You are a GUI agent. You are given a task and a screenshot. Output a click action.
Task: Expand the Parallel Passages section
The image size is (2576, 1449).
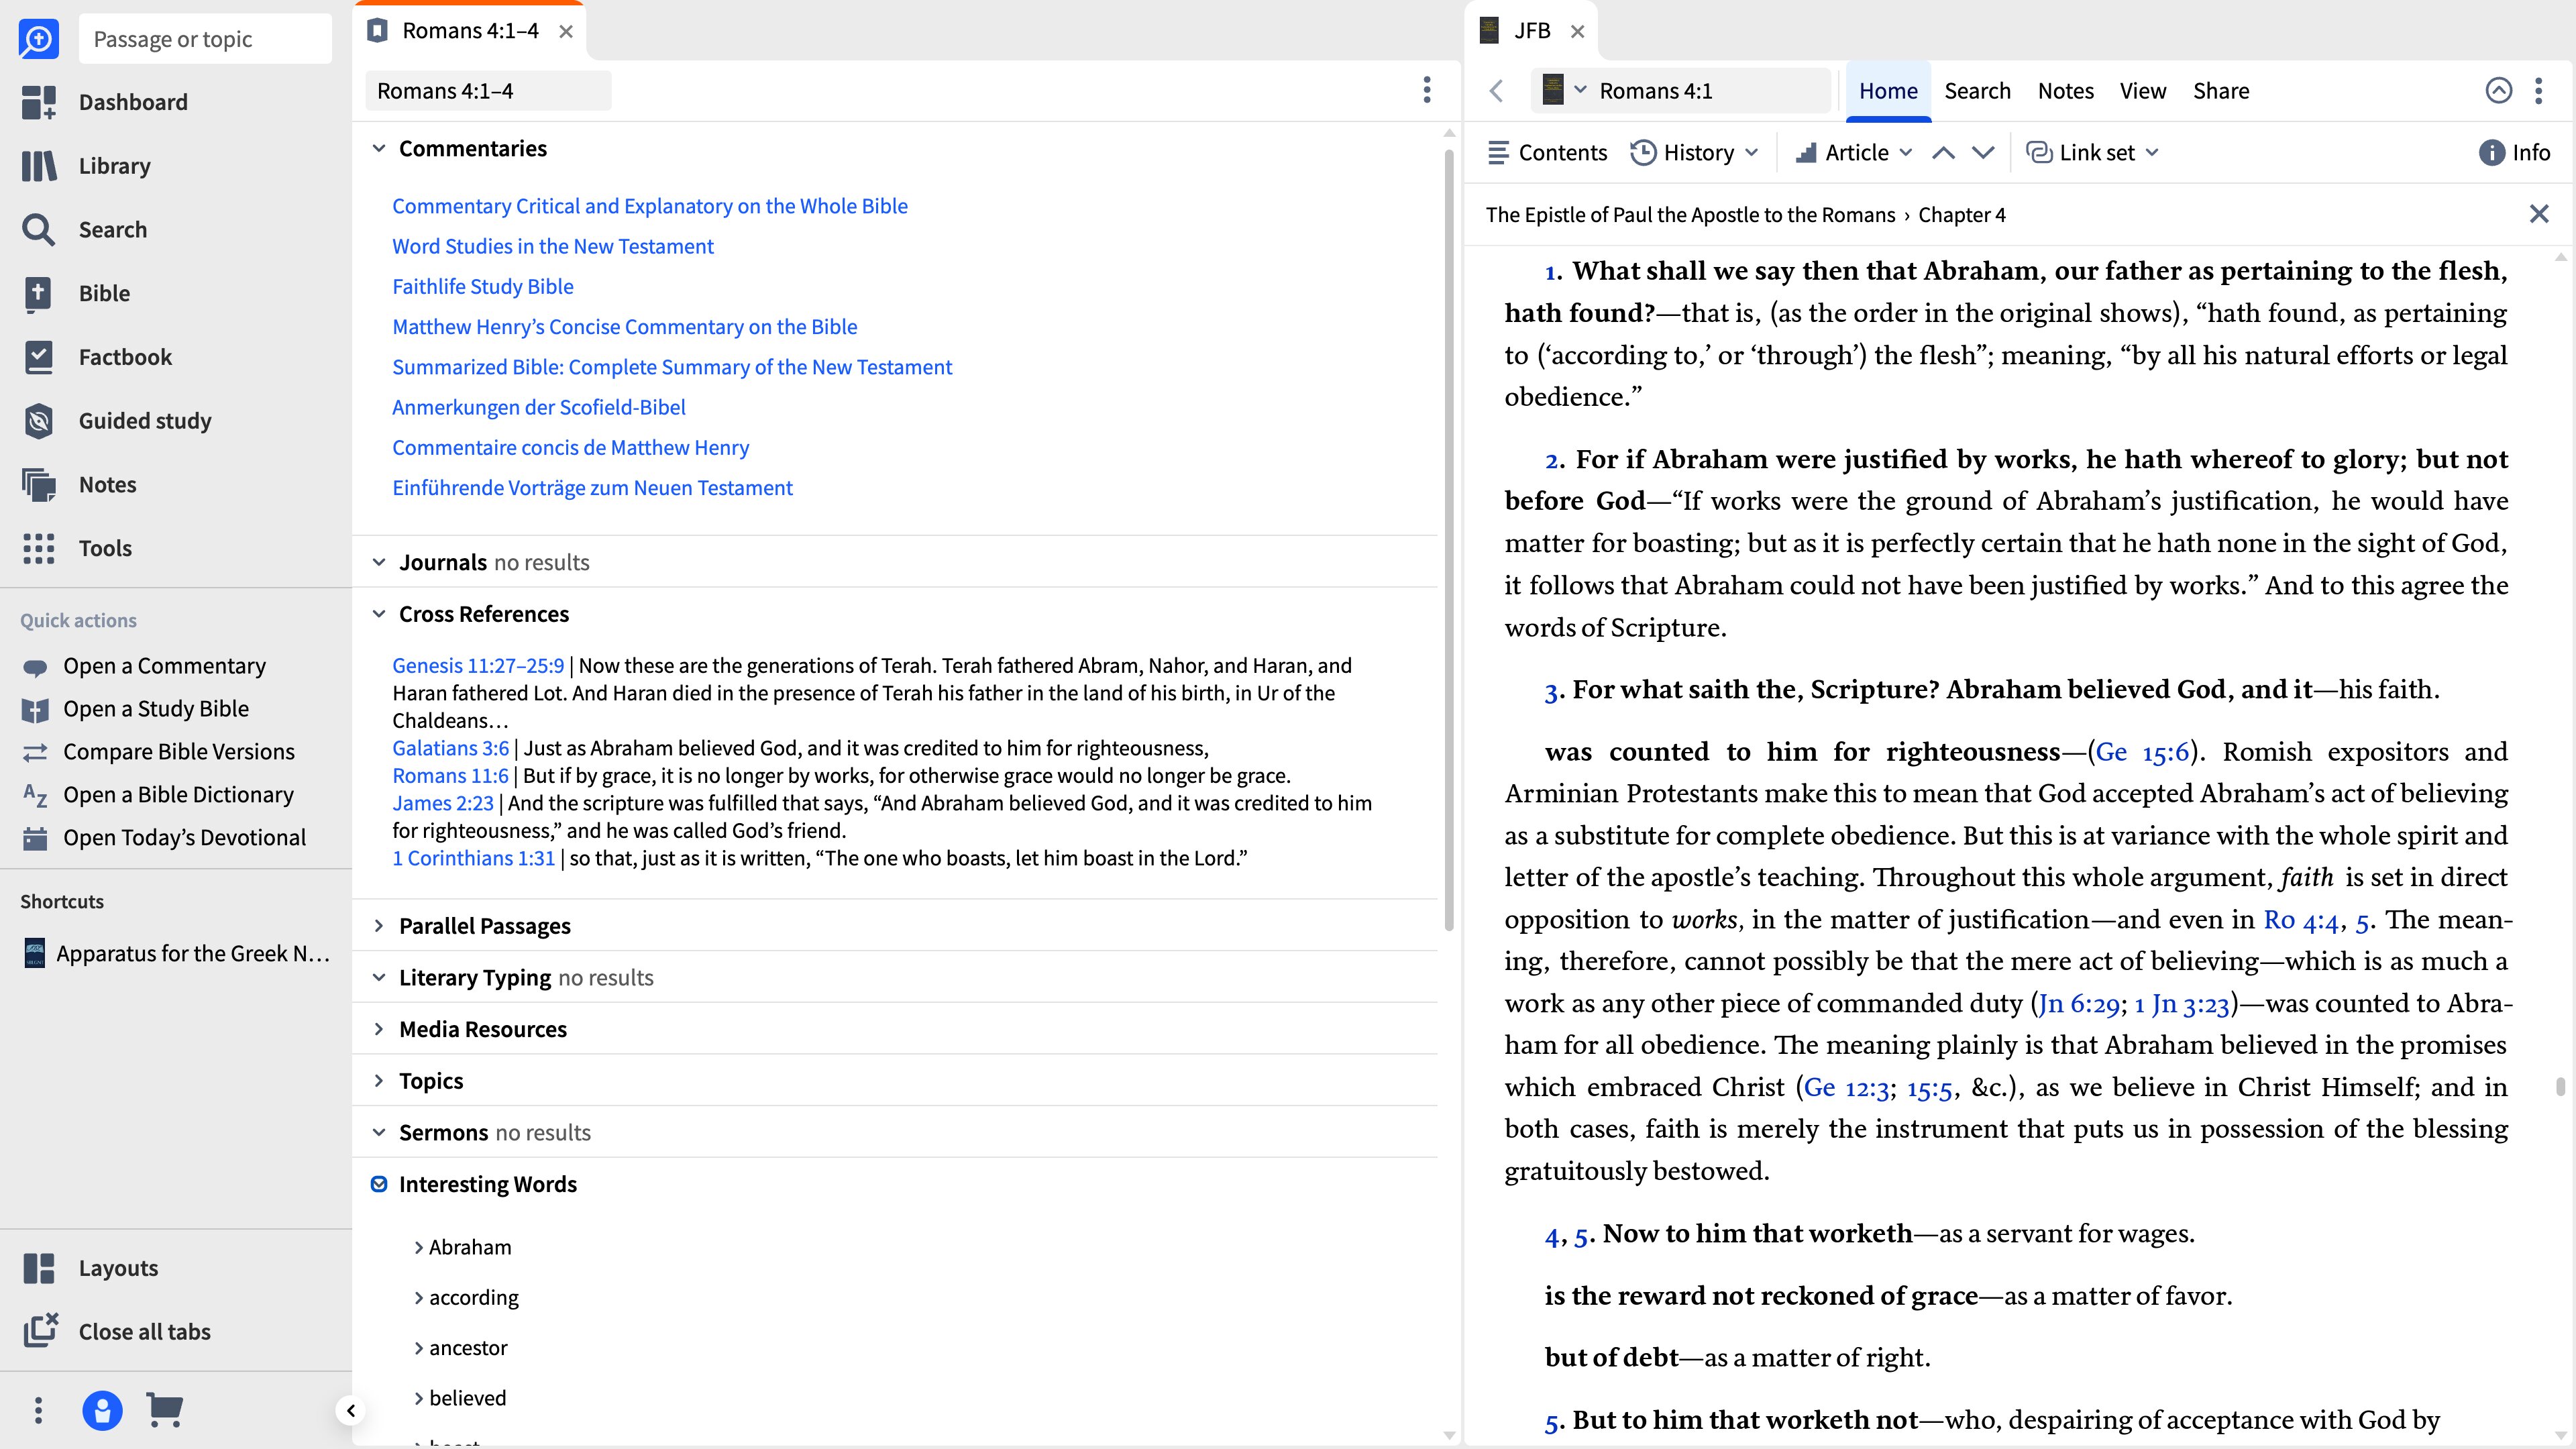pos(379,926)
